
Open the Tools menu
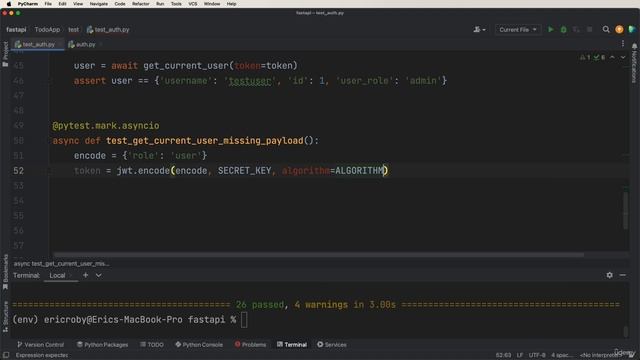[176, 4]
